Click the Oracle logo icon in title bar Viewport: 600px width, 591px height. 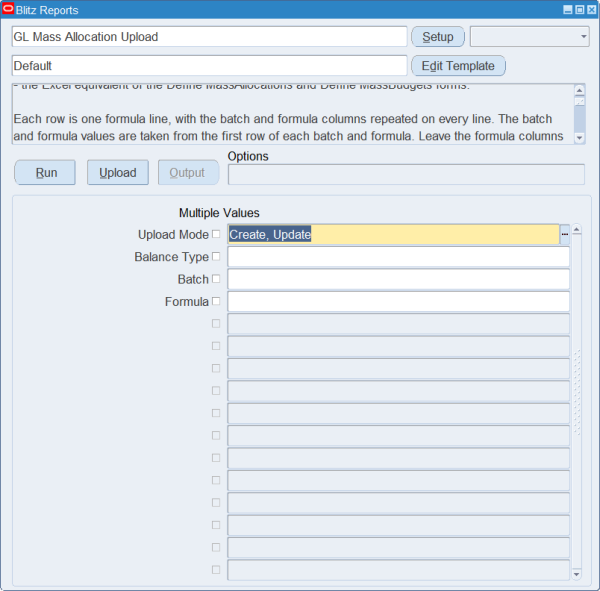[8, 9]
